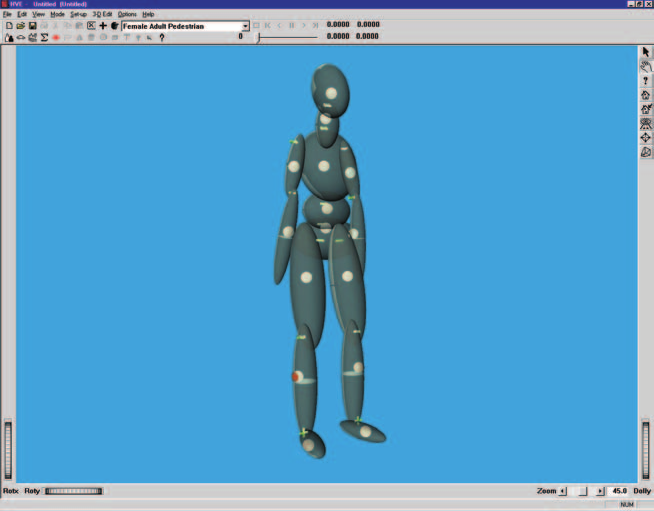Open the 3D Edit menu

click(102, 14)
